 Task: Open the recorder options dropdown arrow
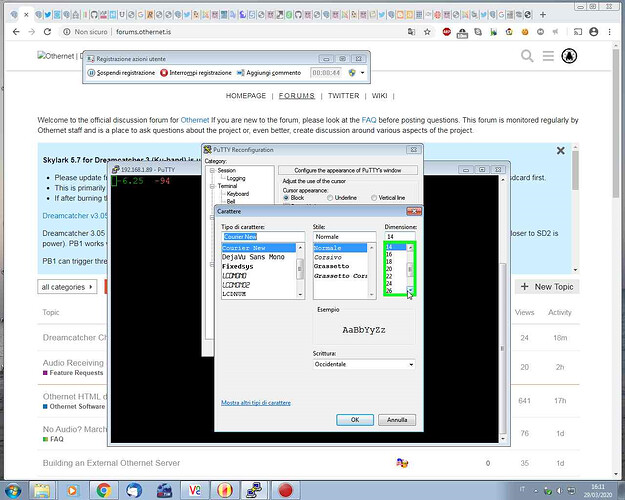(362, 73)
